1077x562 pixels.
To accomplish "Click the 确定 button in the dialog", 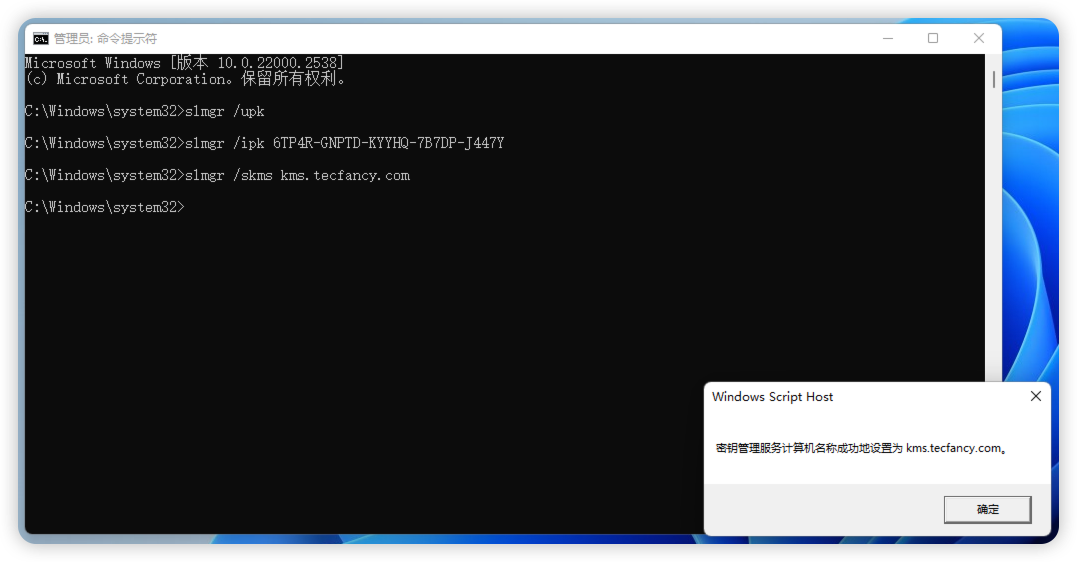I will 987,509.
